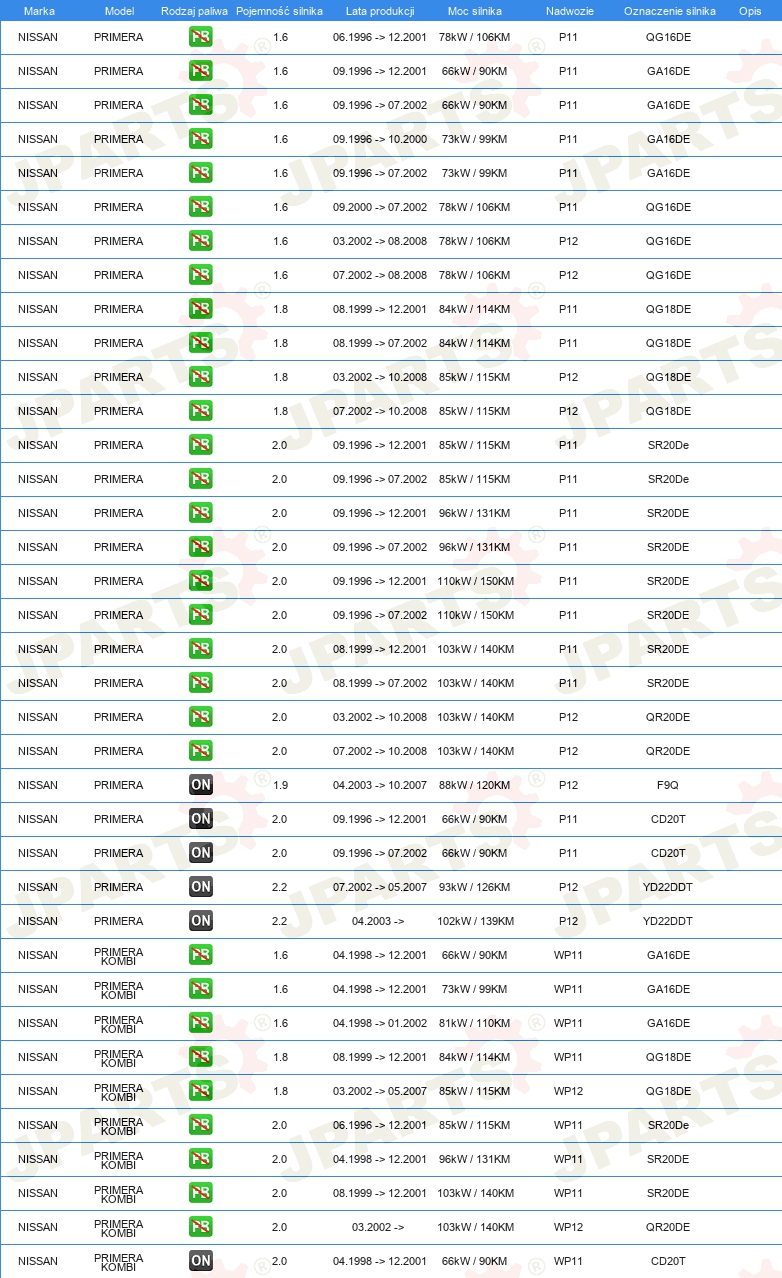Image resolution: width=782 pixels, height=1278 pixels.
Task: Select the 09.2000 -> 07.2002 production date cell
Action: coord(380,207)
